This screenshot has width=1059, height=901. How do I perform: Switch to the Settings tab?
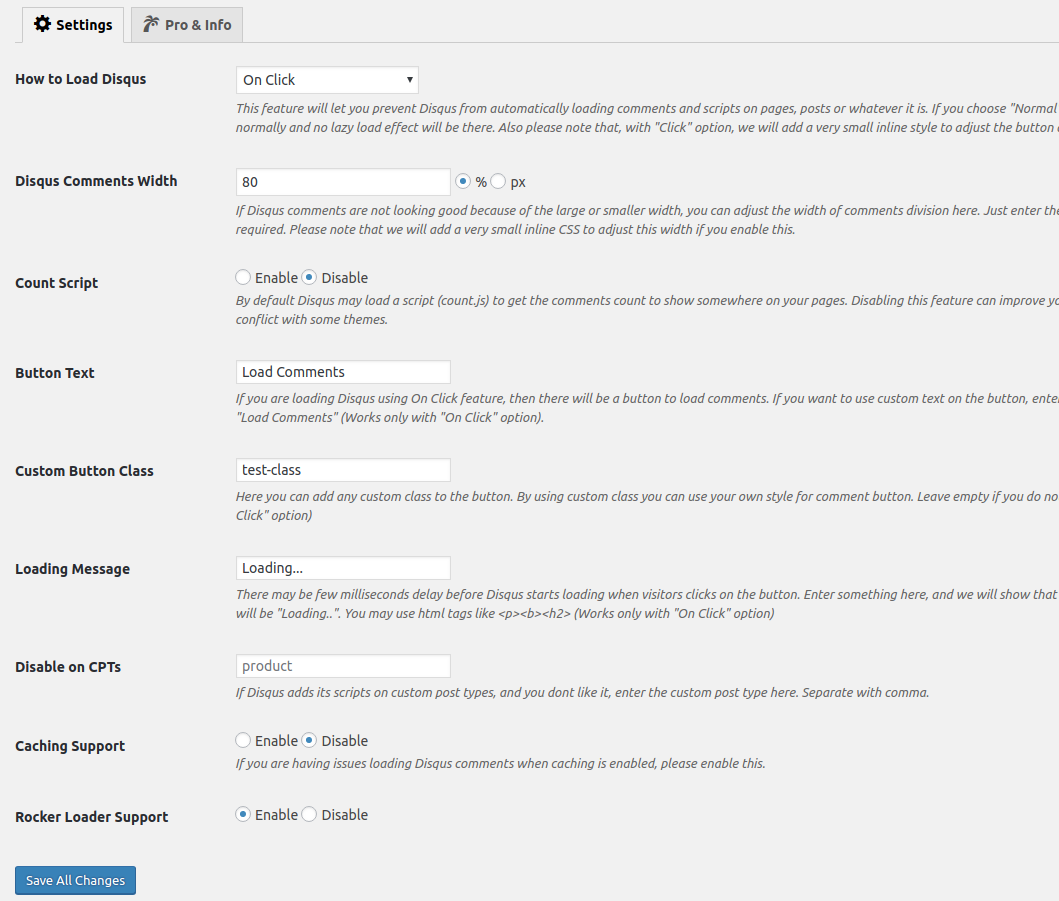[73, 25]
